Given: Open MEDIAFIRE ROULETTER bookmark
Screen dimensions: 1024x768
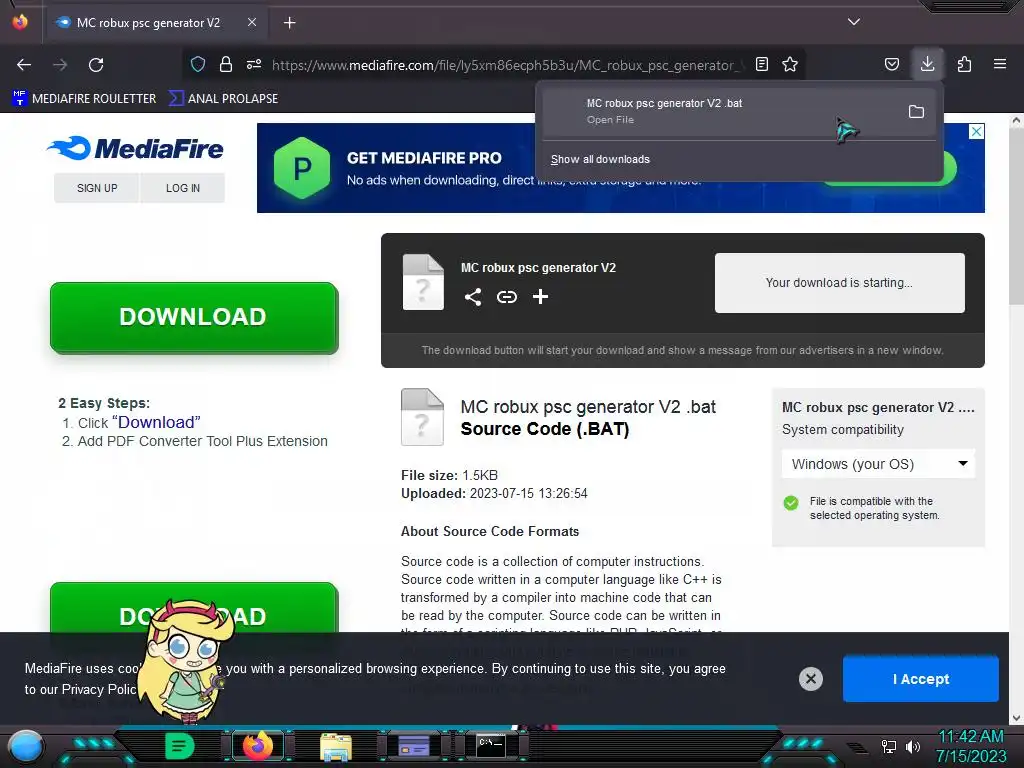Looking at the screenshot, I should [84, 99].
